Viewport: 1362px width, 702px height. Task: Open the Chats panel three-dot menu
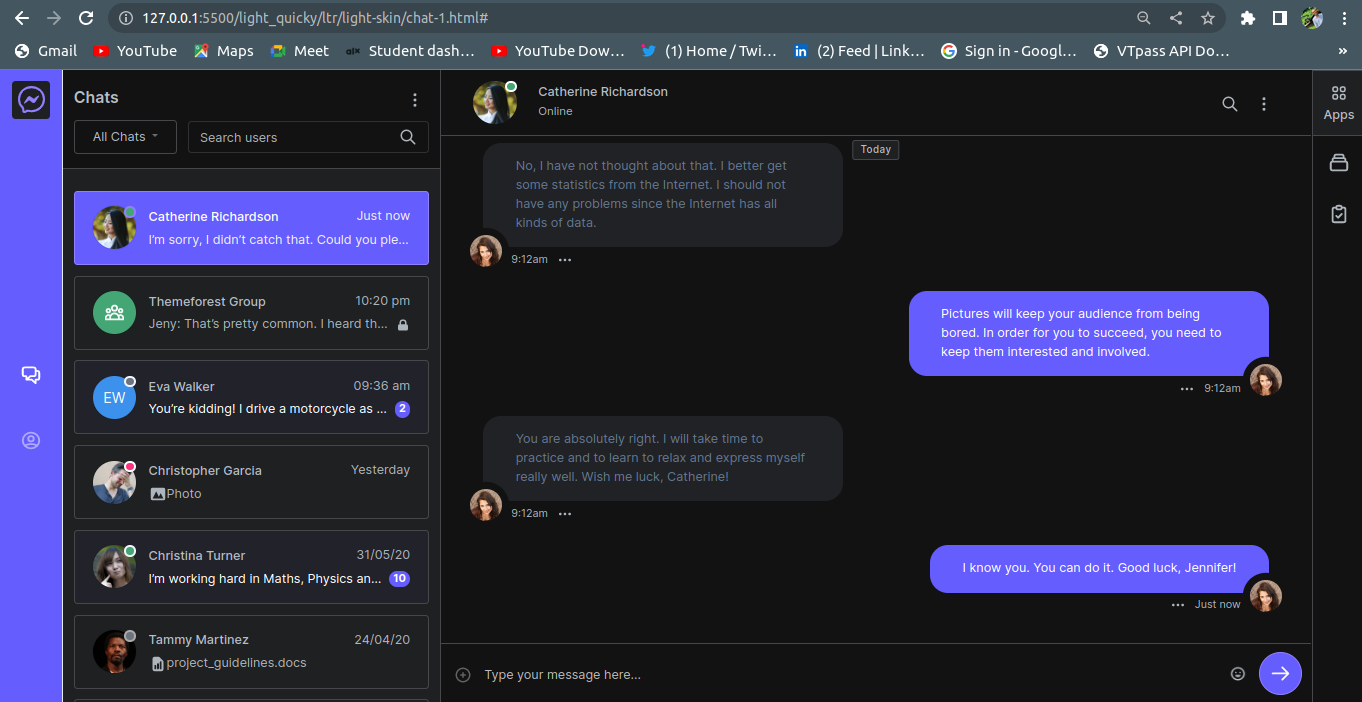pyautogui.click(x=415, y=100)
